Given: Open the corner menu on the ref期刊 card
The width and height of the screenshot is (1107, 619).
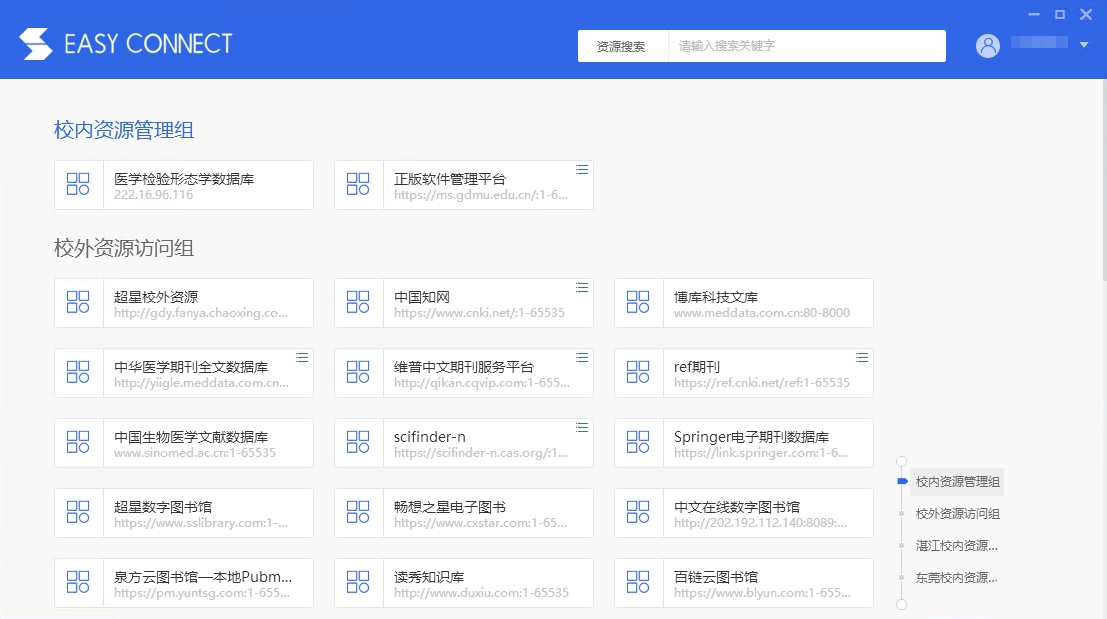Looking at the screenshot, I should 862,357.
